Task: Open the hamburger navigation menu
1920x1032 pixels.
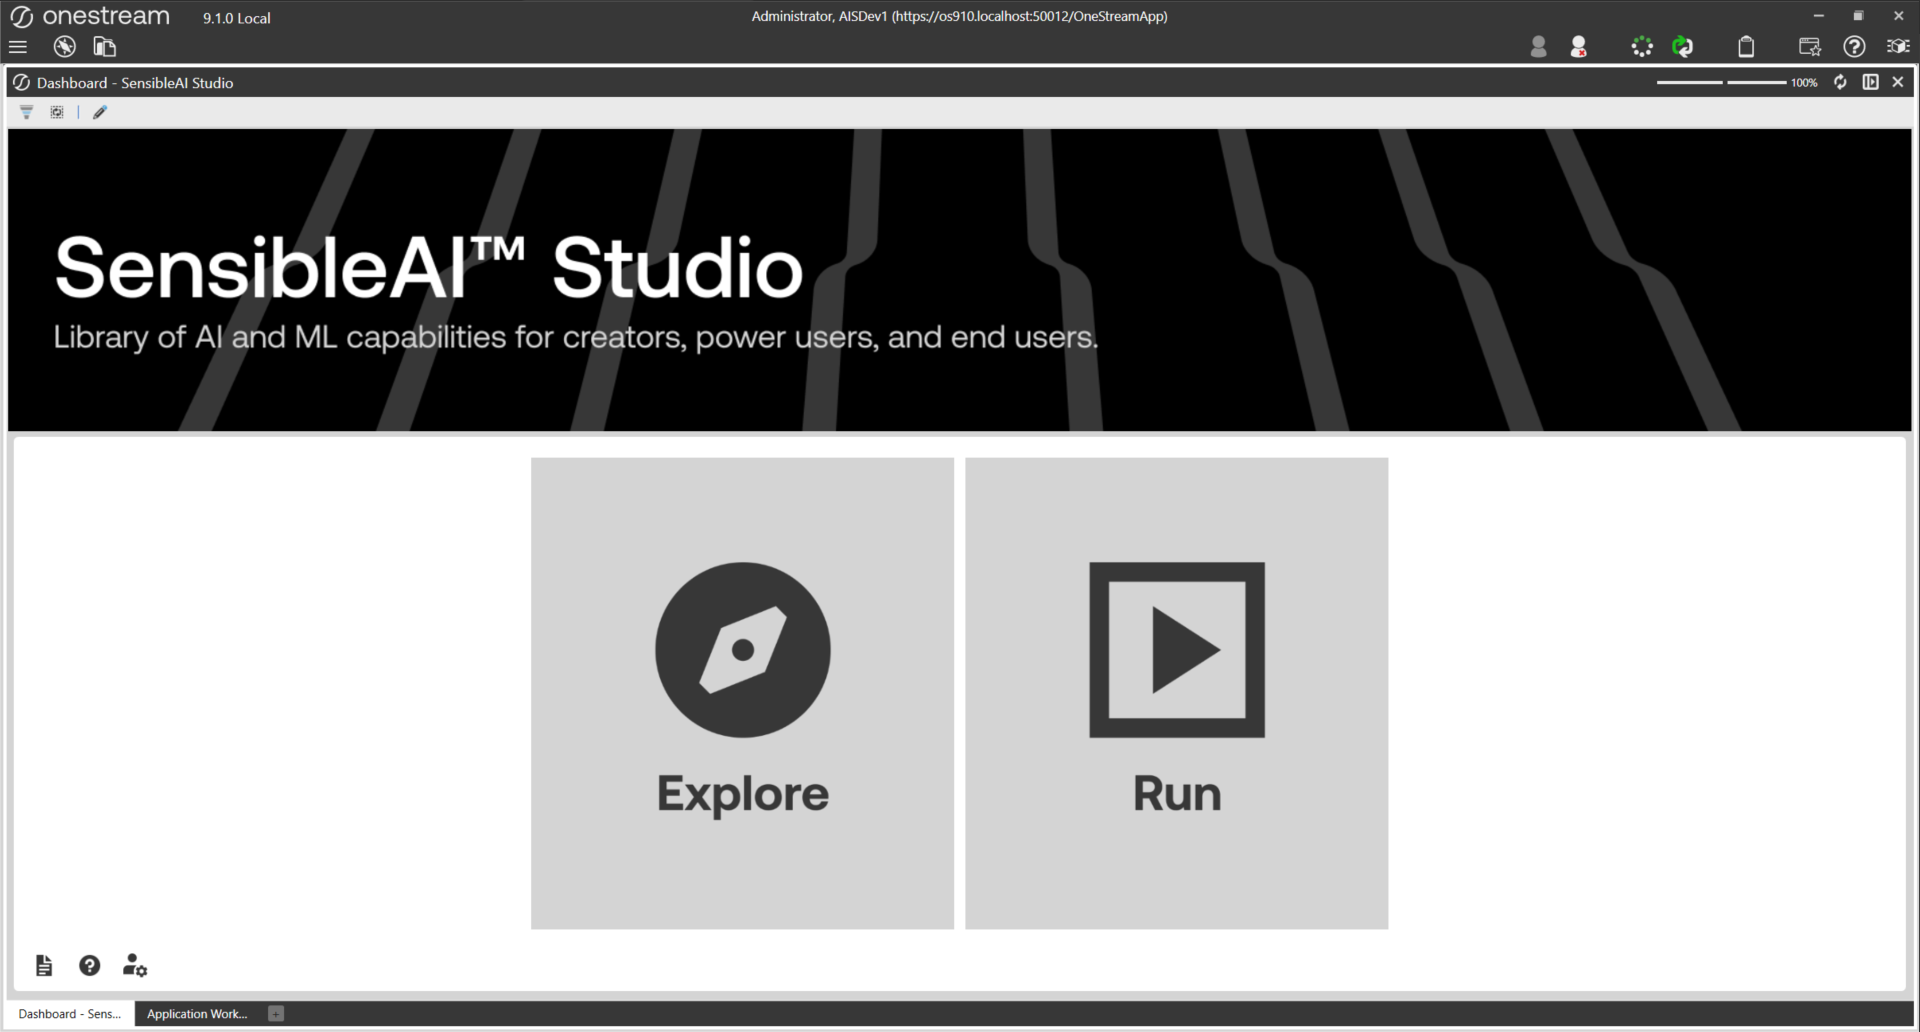Action: (x=18, y=47)
